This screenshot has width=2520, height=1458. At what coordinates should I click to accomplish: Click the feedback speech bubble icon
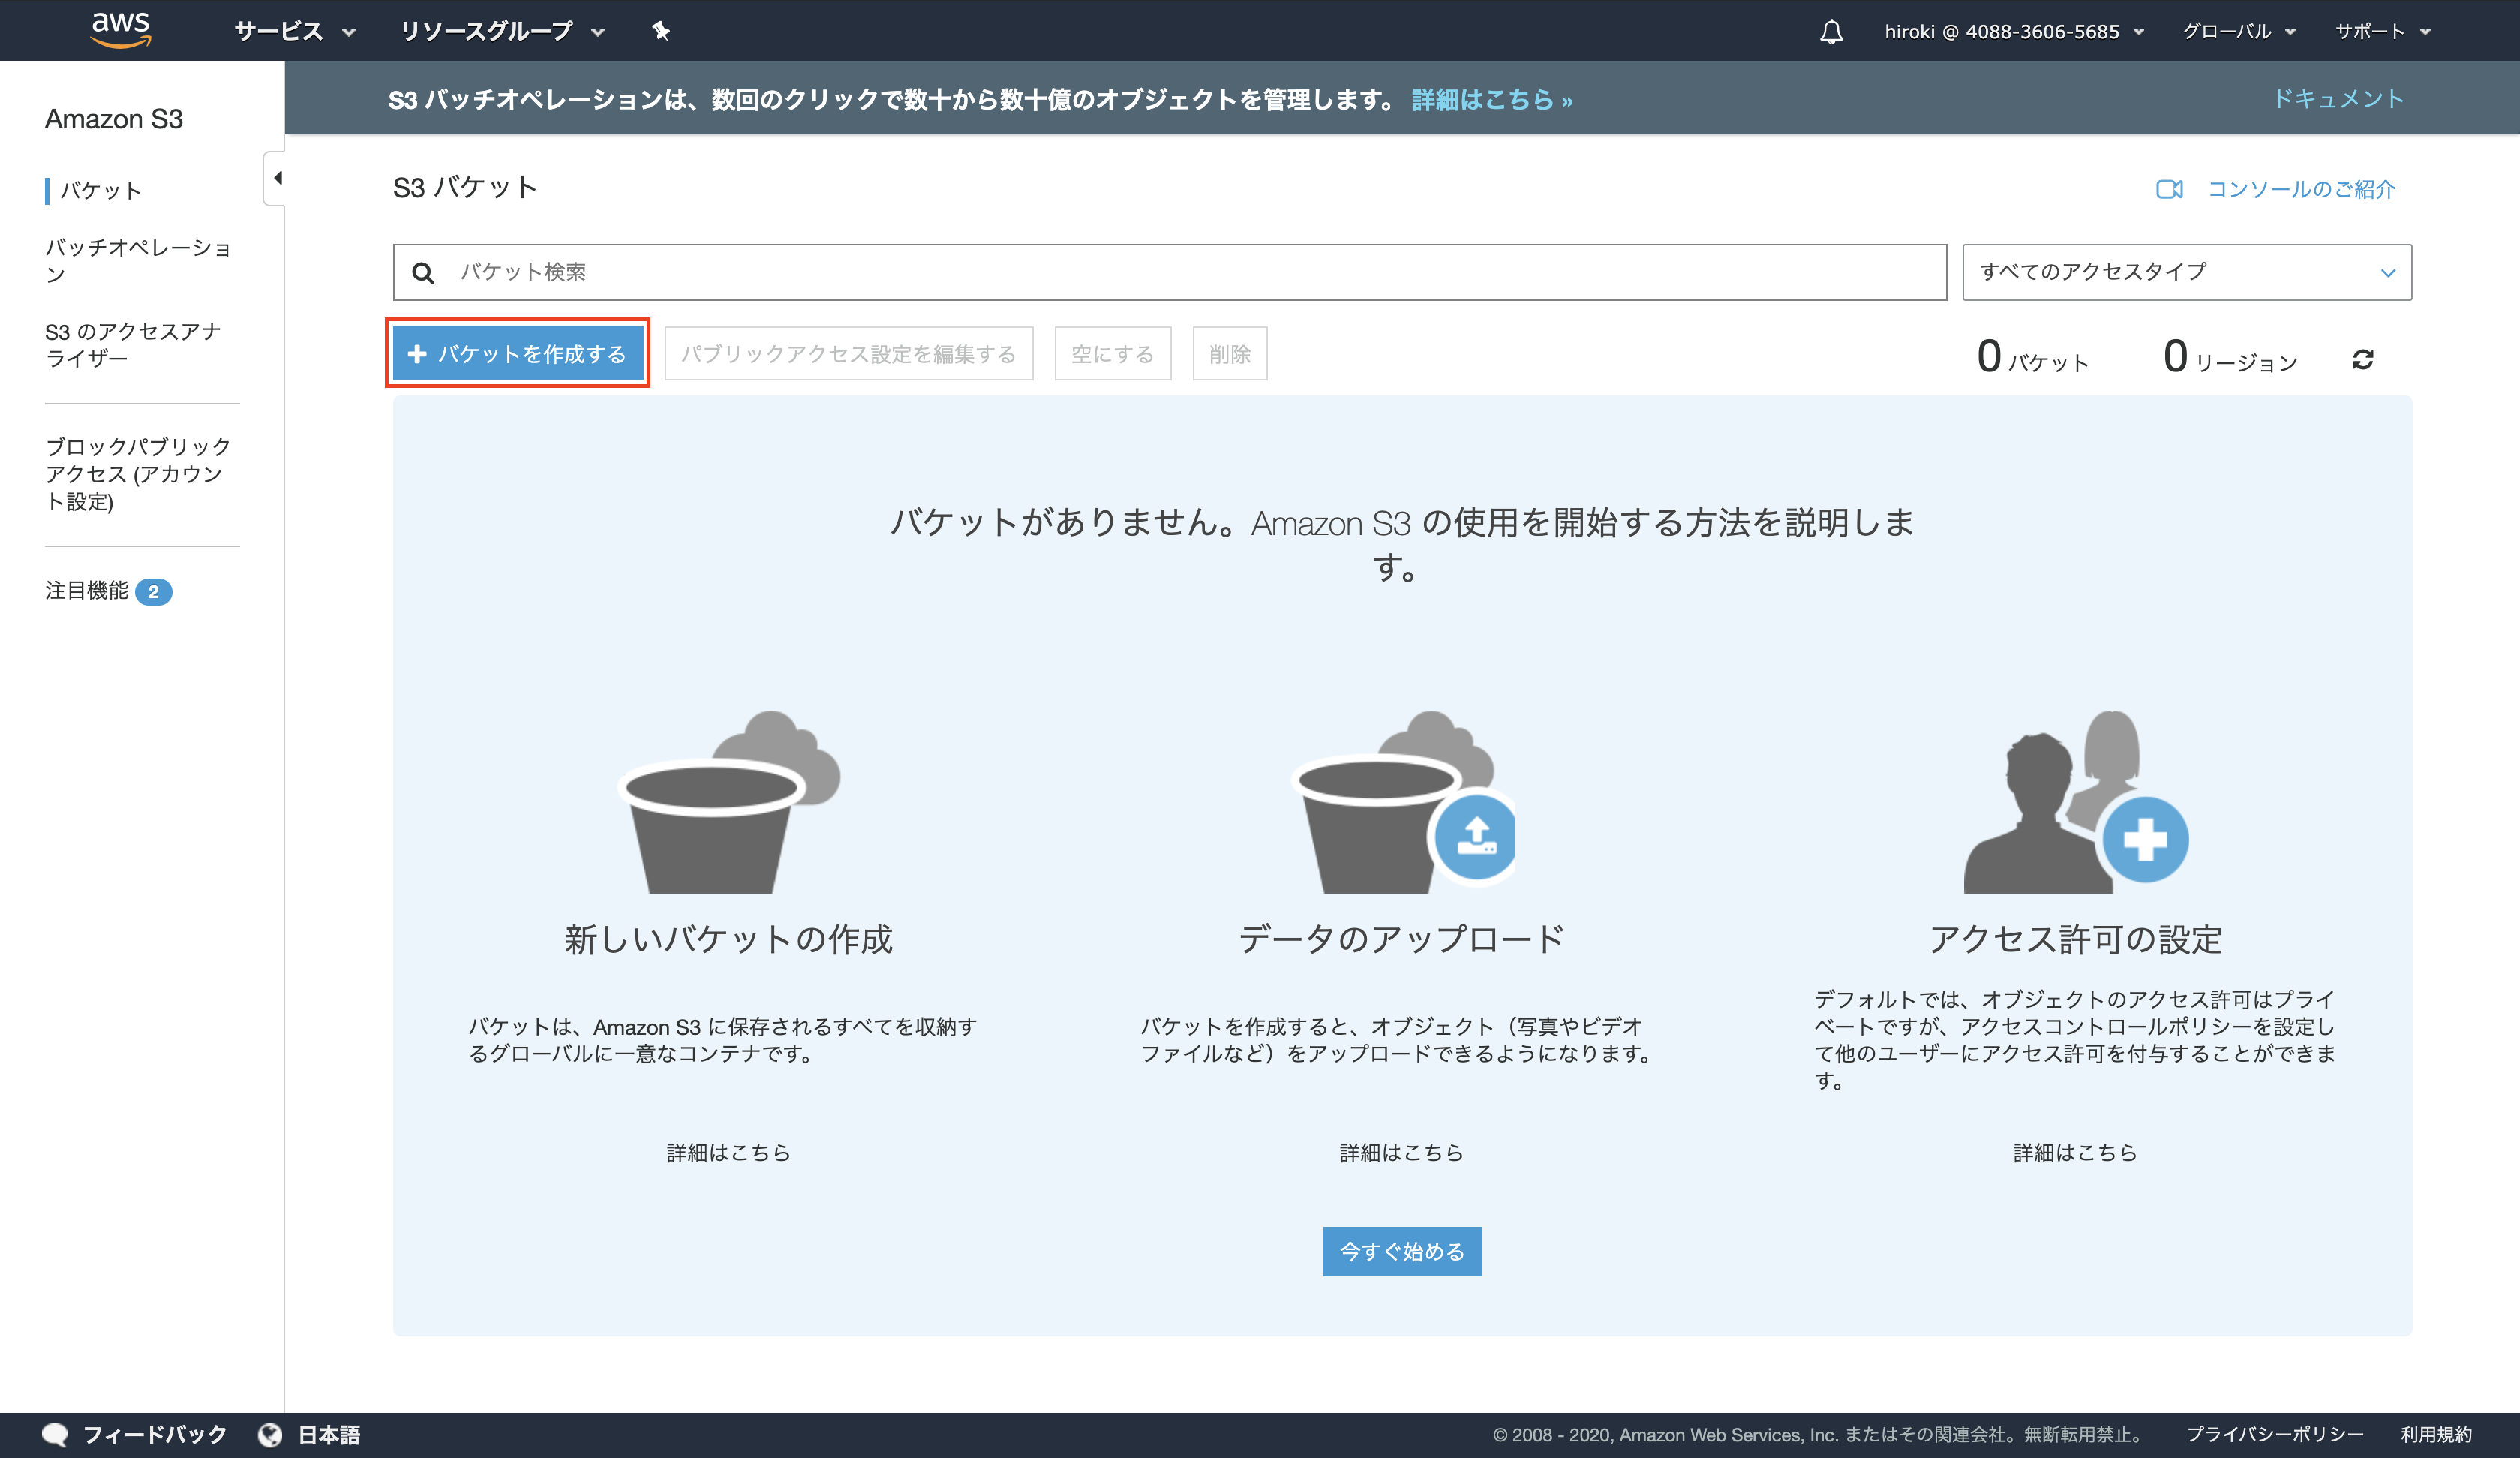[x=55, y=1435]
